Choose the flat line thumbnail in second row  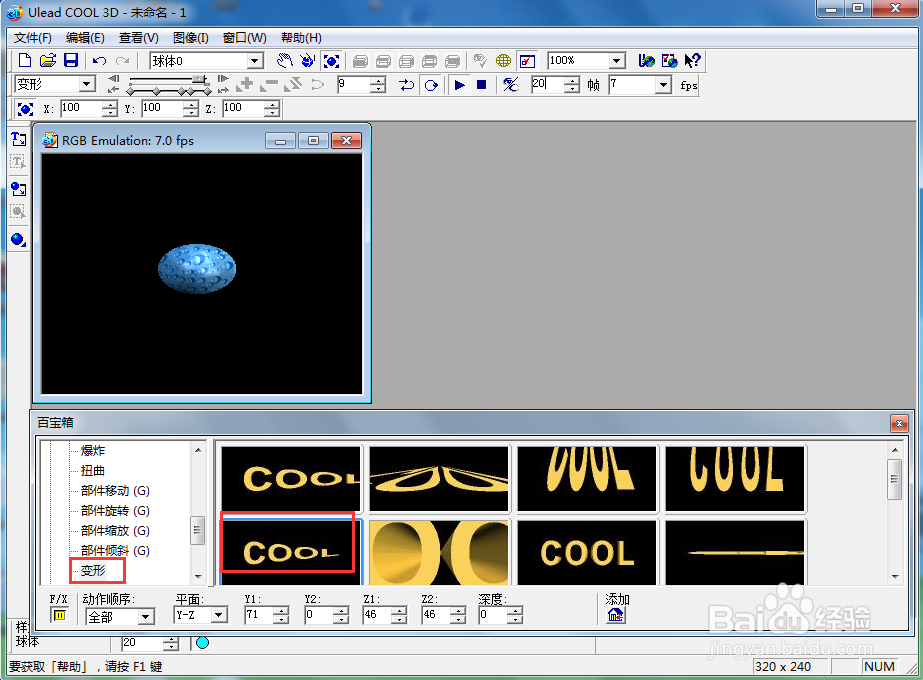pos(735,552)
